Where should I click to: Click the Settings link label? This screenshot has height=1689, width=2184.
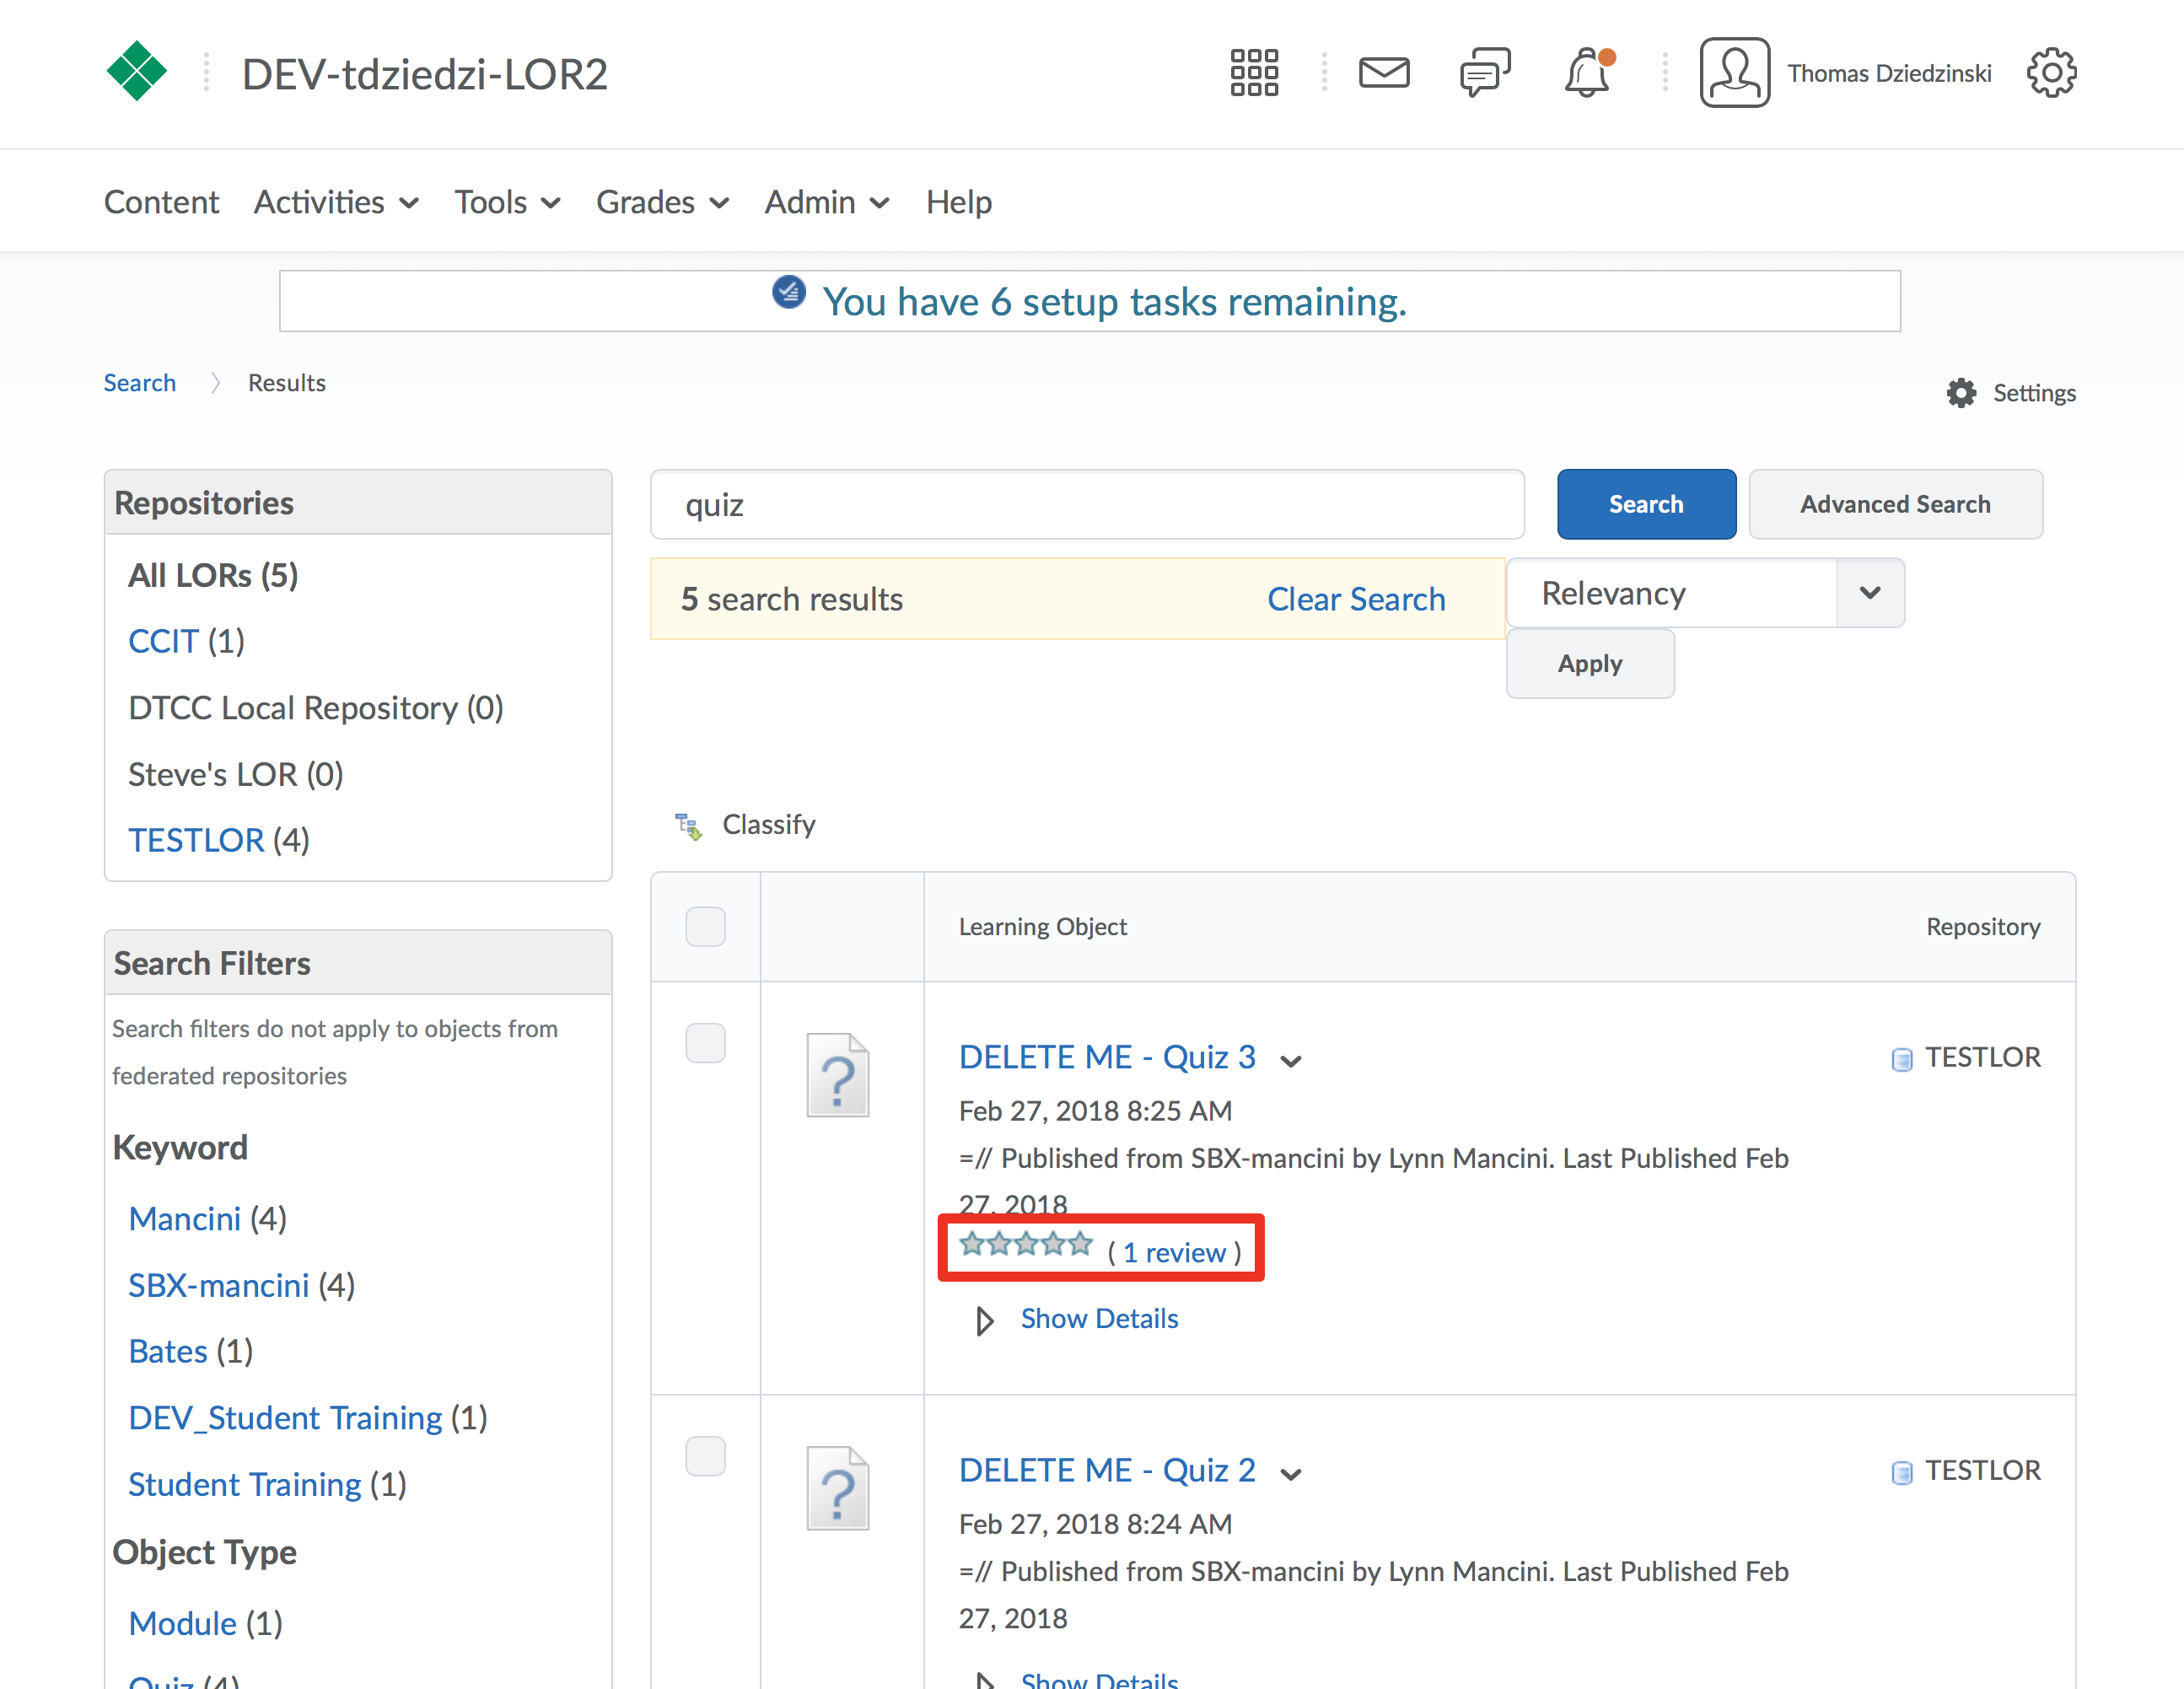[2034, 393]
